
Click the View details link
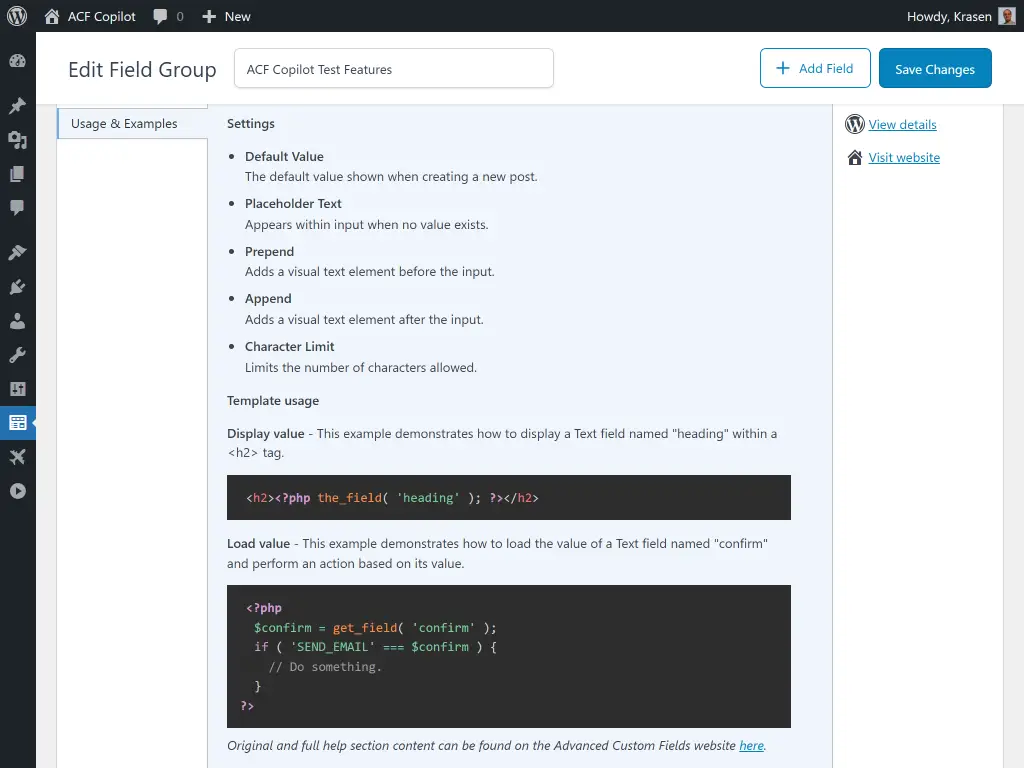coord(902,124)
